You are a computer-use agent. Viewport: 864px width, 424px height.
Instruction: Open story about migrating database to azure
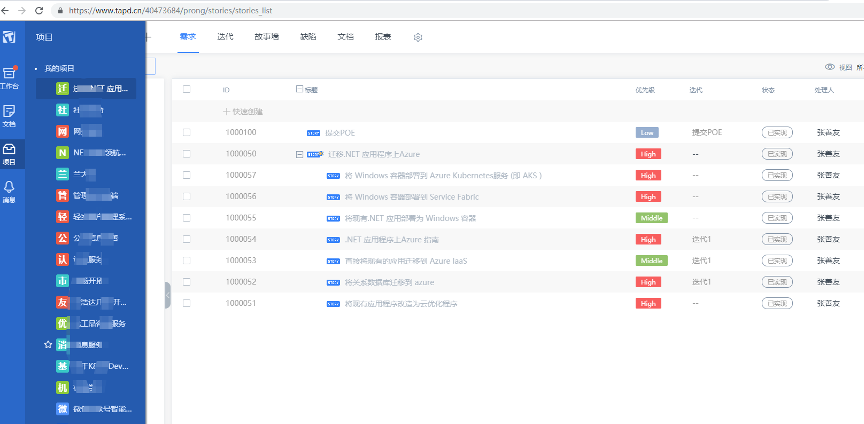tap(389, 282)
